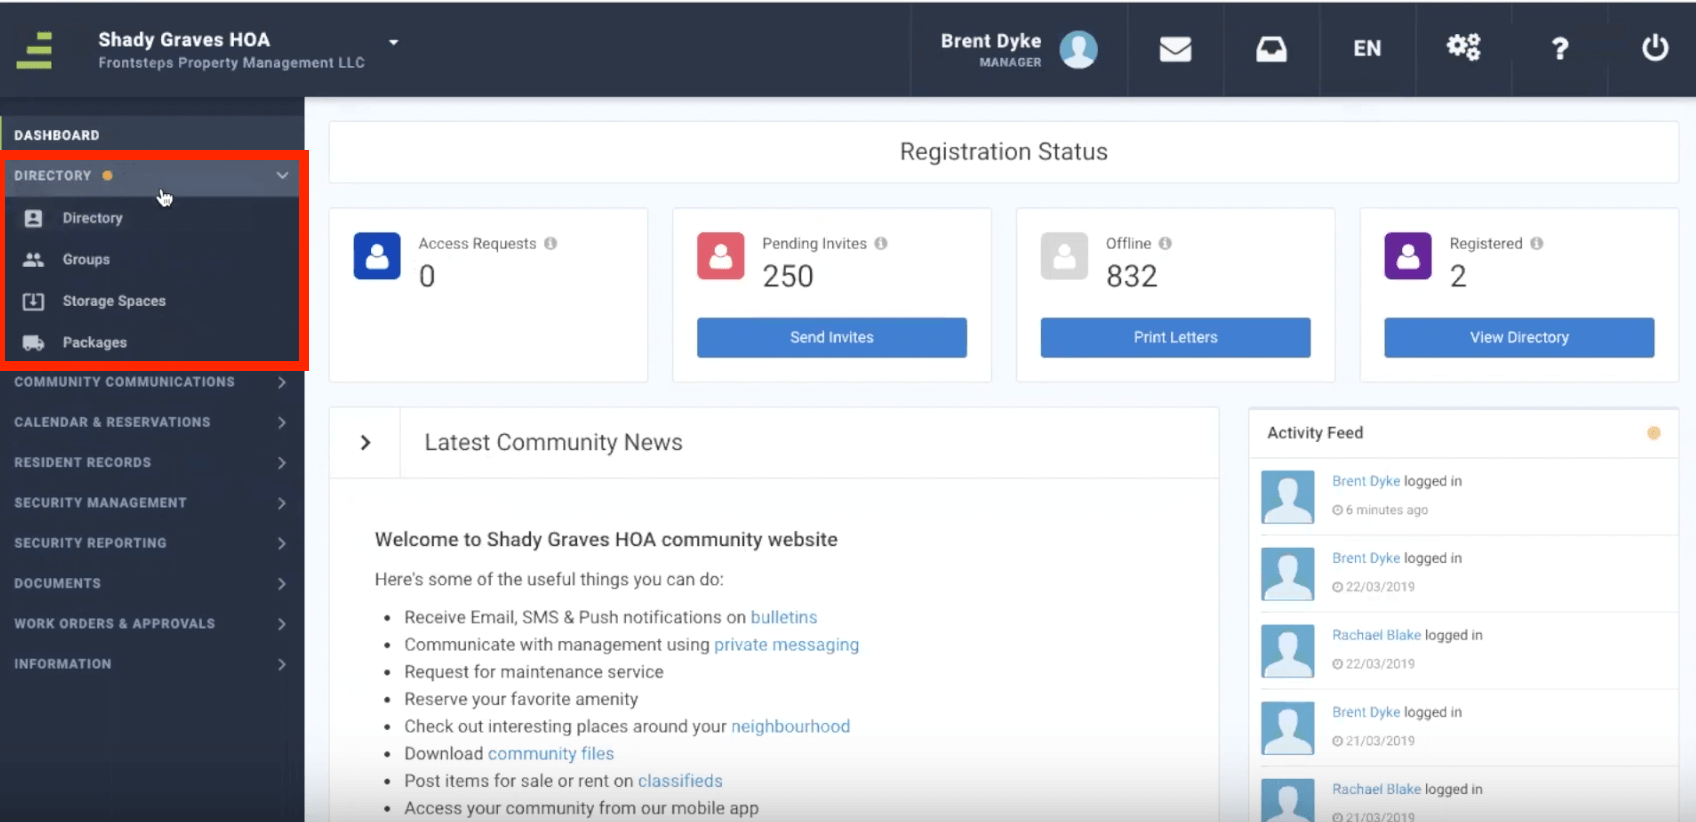The image size is (1696, 822).
Task: Click the Packages truck icon
Action: (x=33, y=343)
